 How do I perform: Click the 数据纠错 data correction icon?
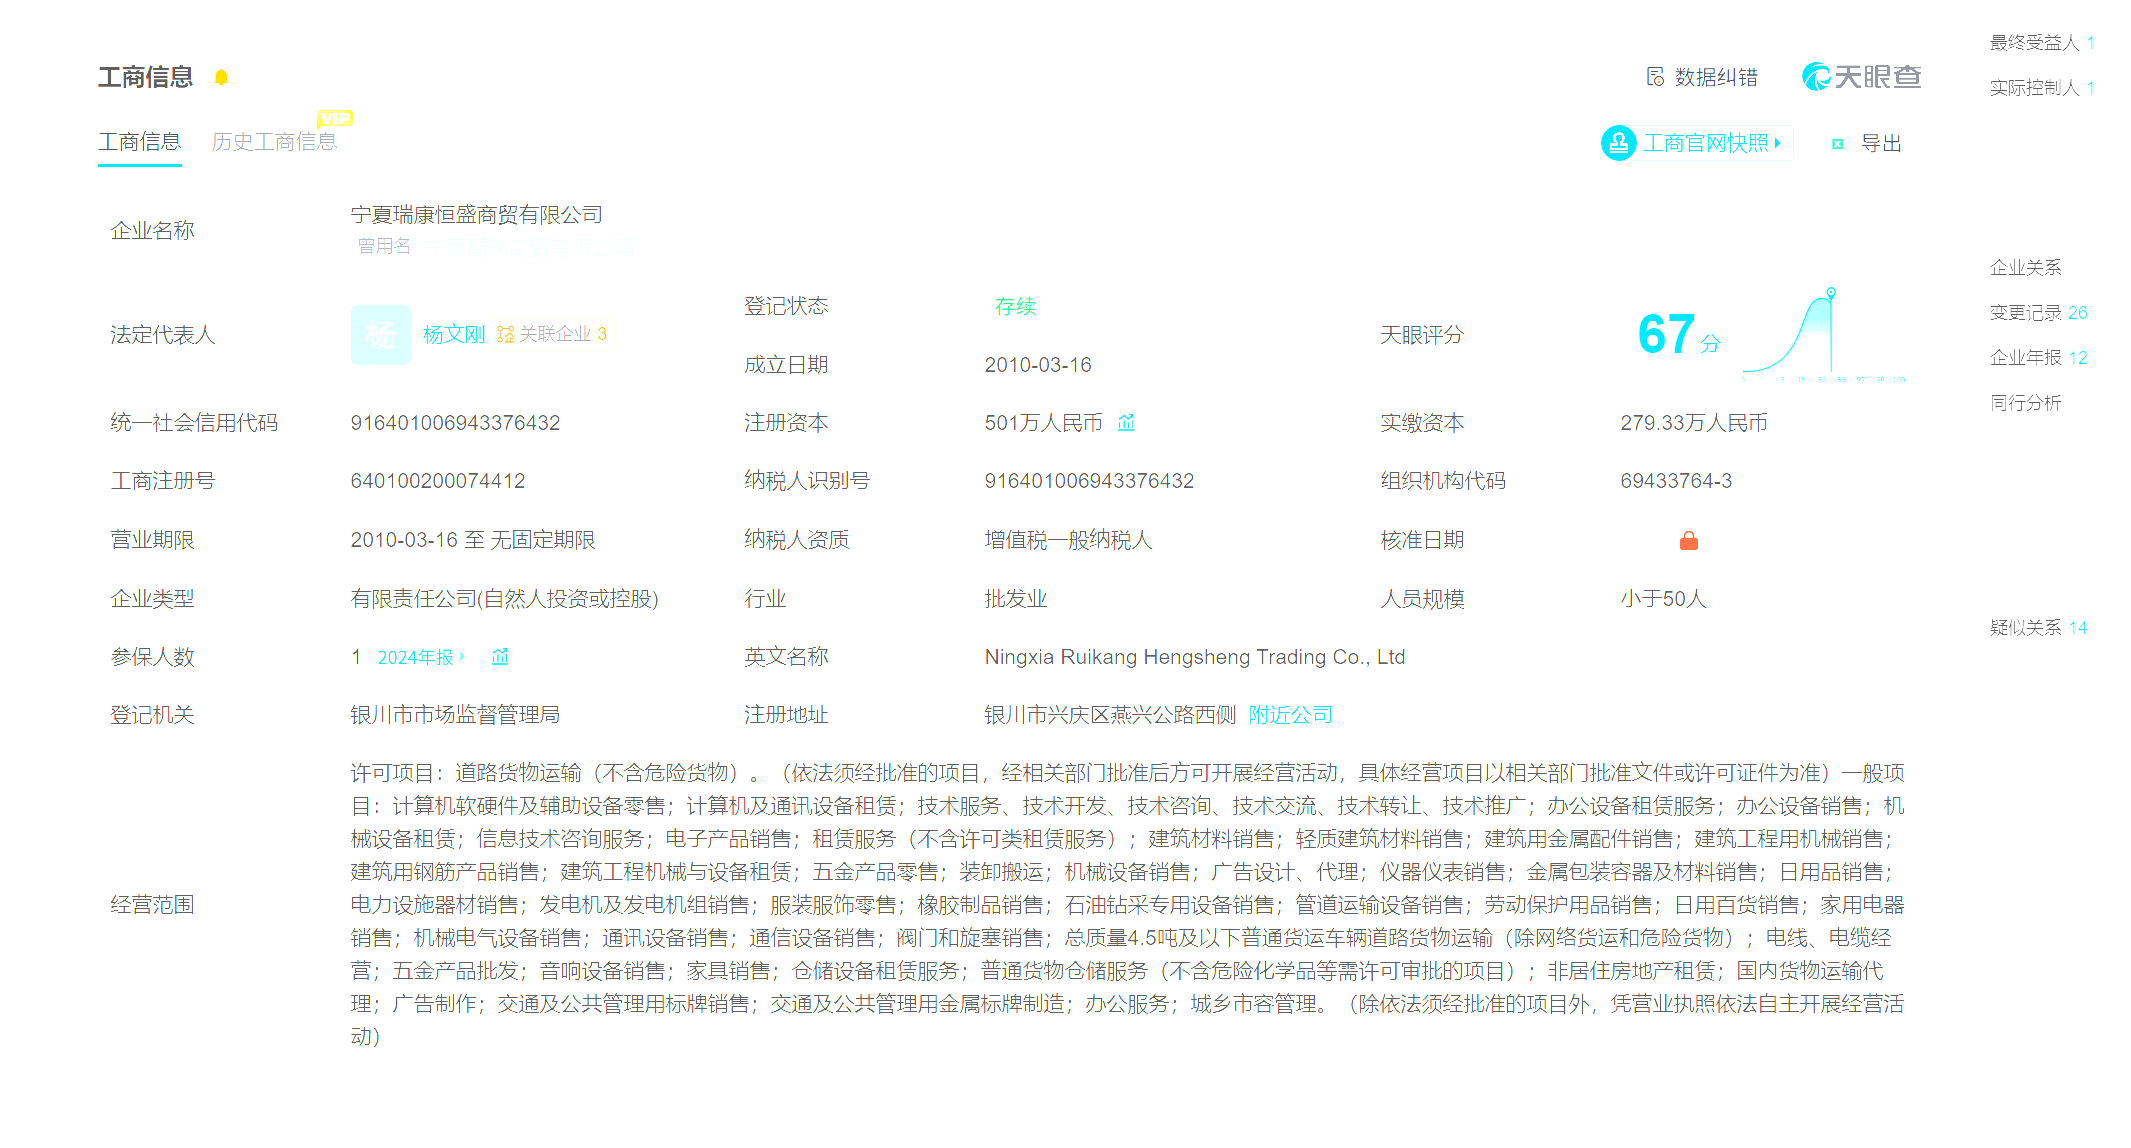(1655, 77)
